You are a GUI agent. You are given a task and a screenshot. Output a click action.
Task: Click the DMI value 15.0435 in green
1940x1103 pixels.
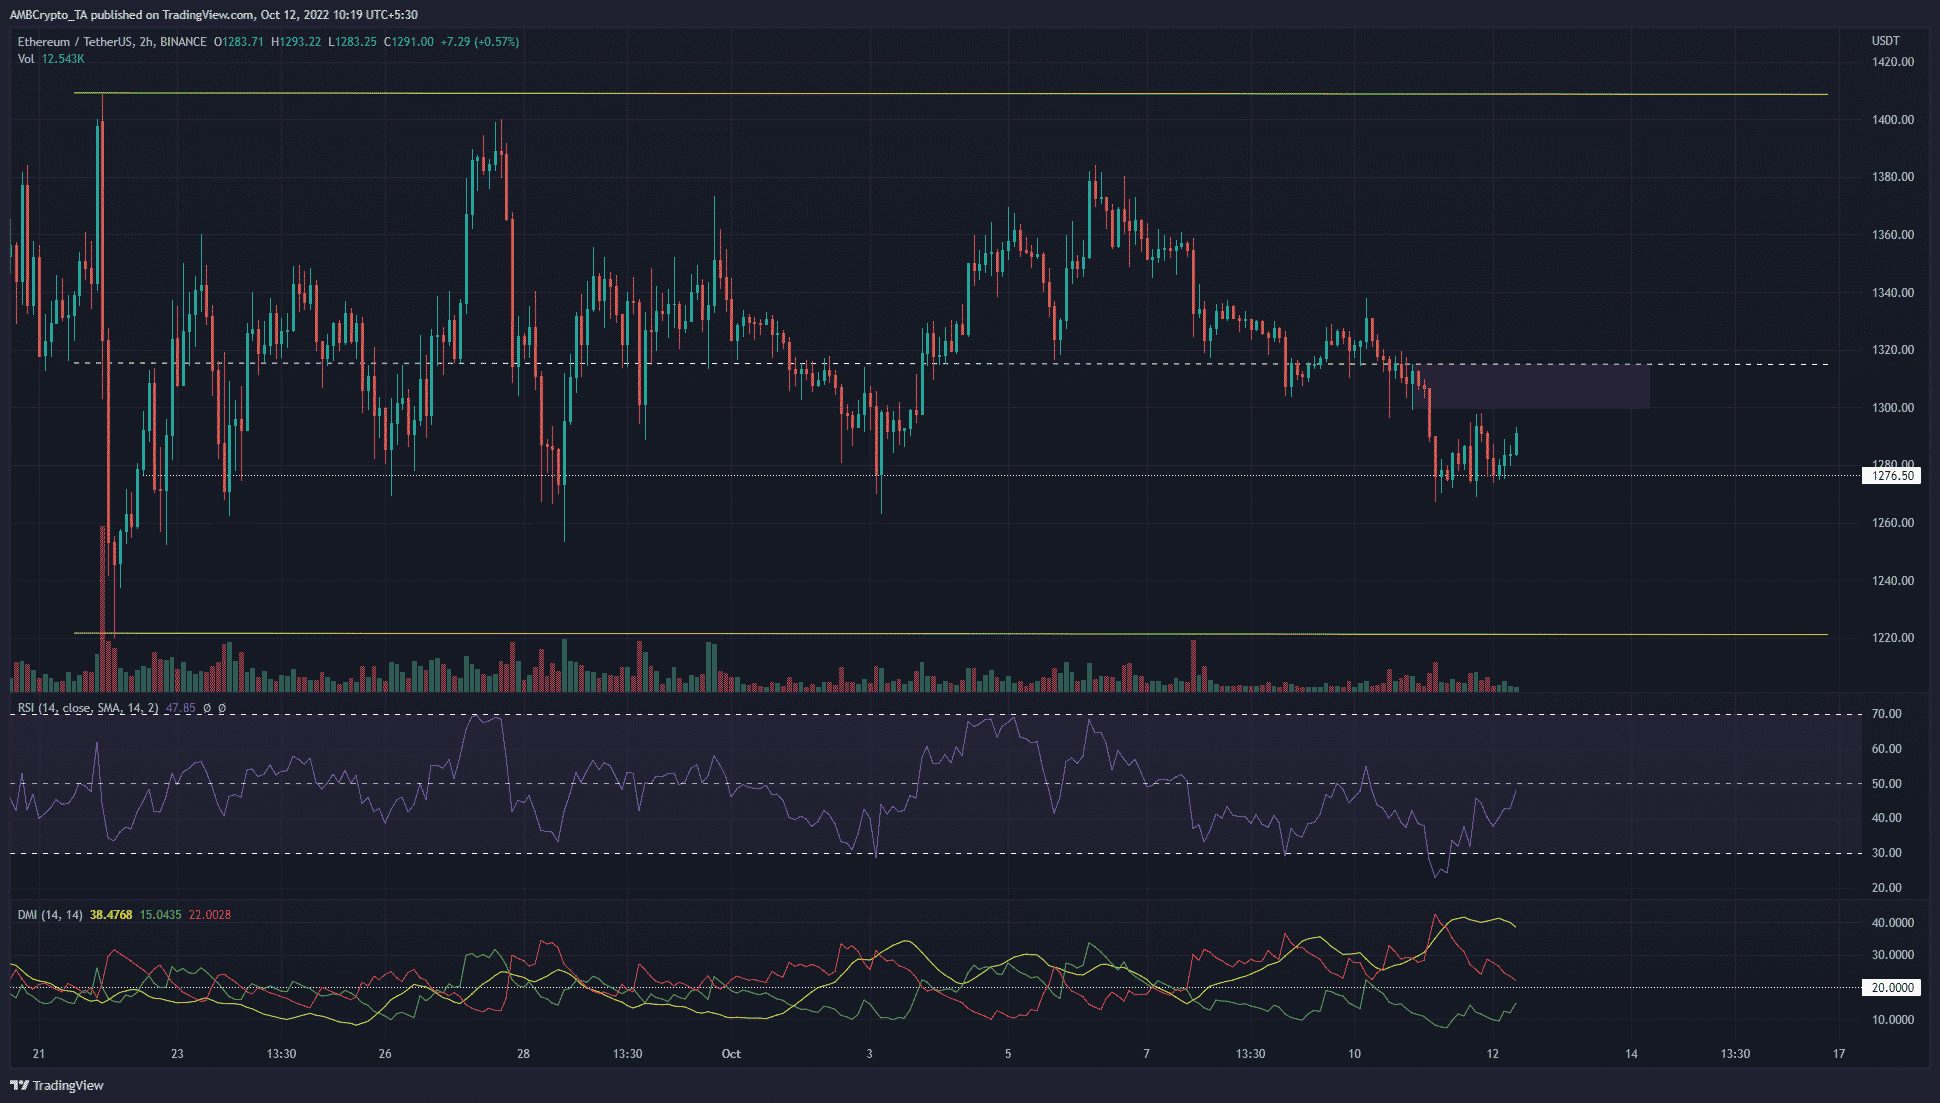160,915
